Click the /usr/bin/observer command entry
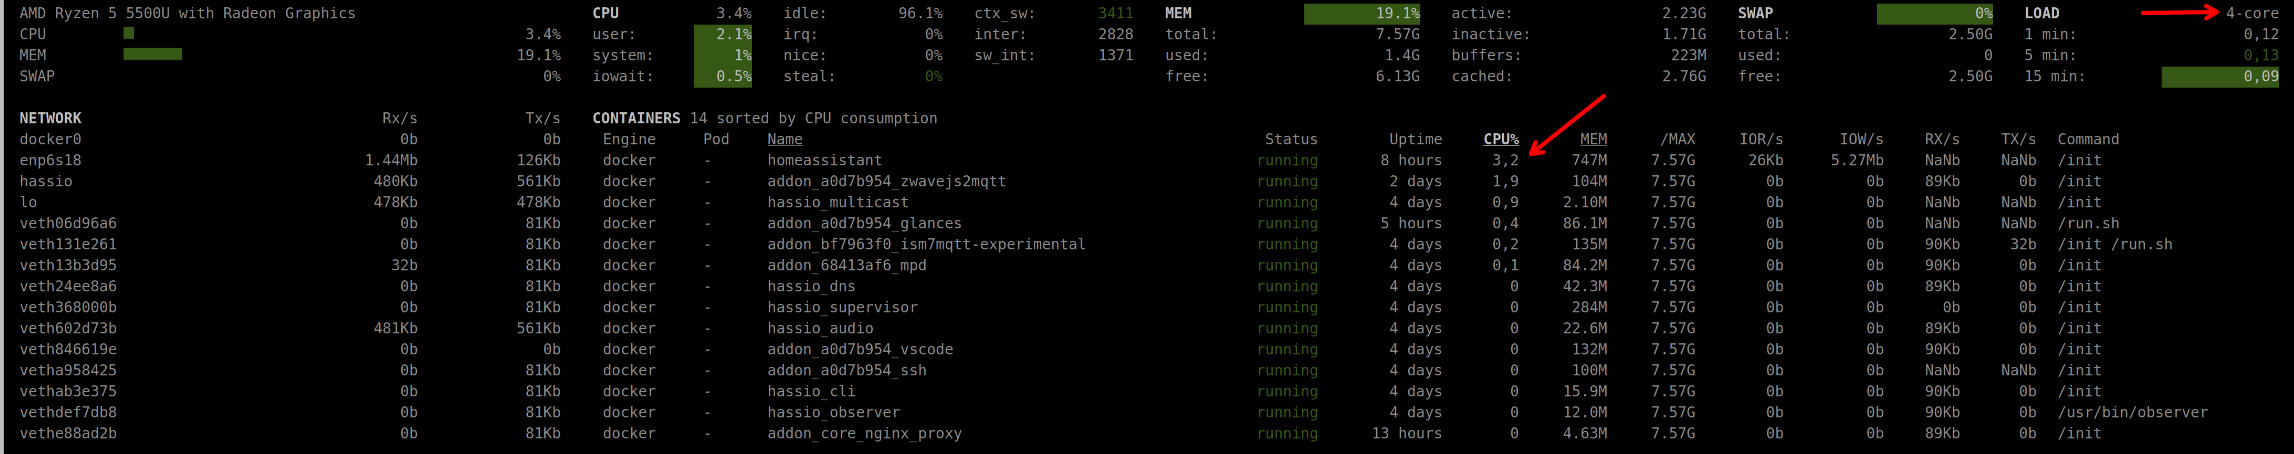The image size is (2294, 454). click(x=2132, y=412)
